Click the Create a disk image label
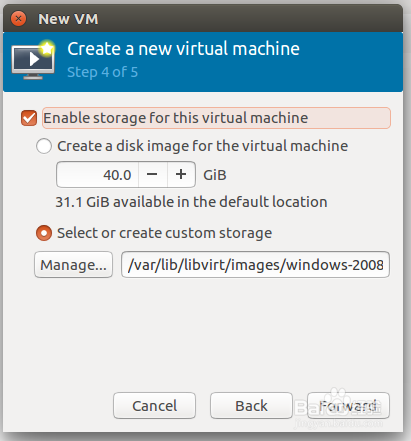The width and height of the screenshot is (411, 441). tap(203, 146)
